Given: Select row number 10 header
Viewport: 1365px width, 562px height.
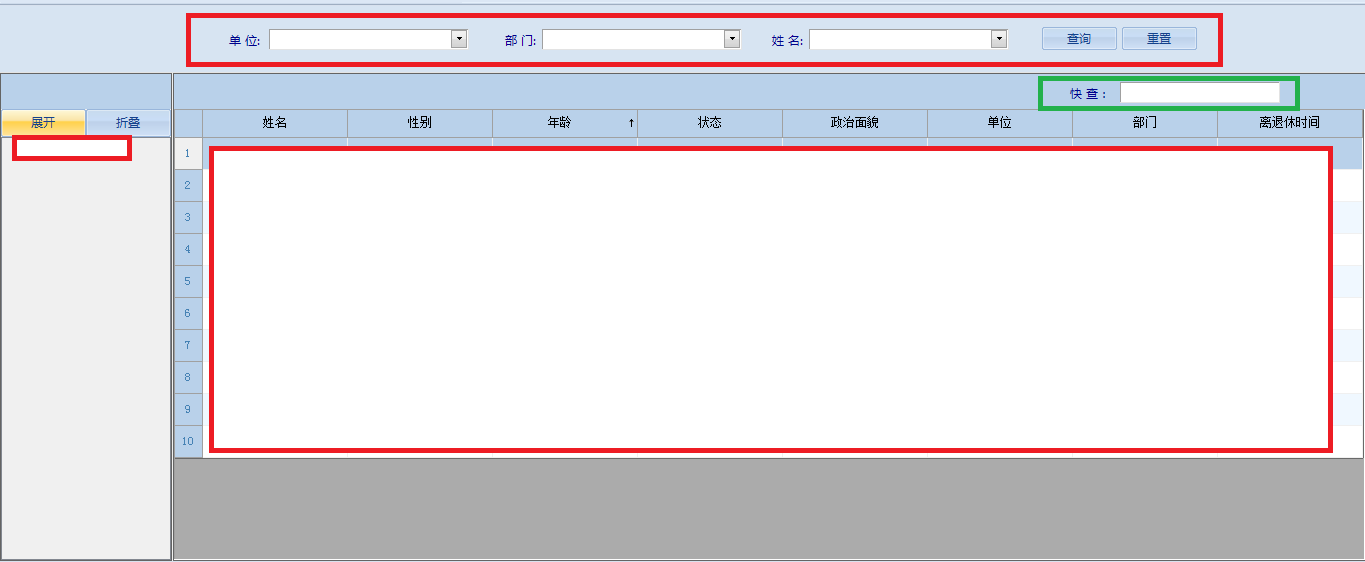Looking at the screenshot, I should pos(188,441).
